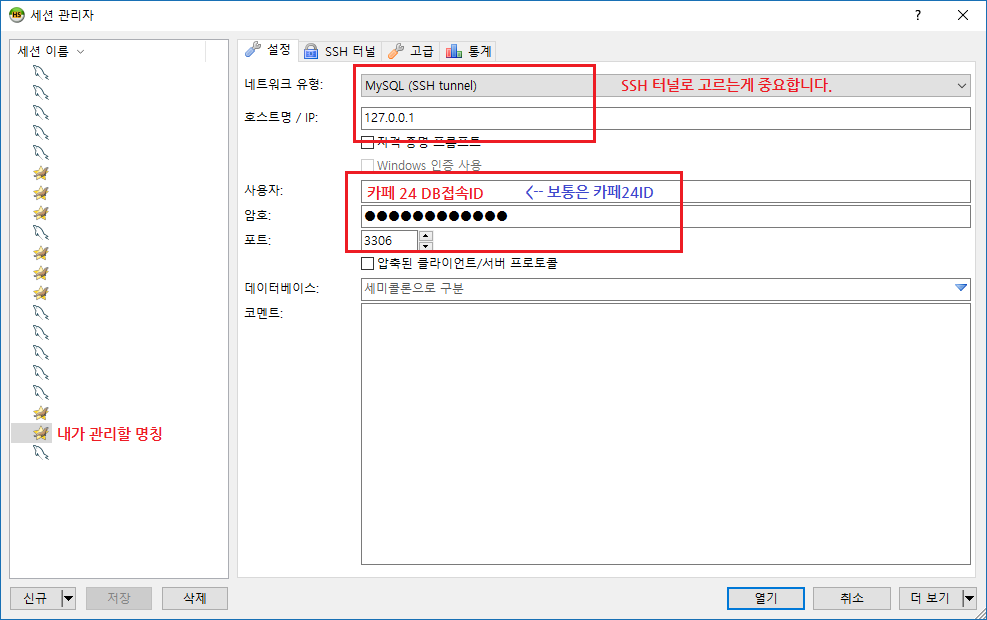Focus the 사용자 input field
Viewport: 987px width, 620px height.
pos(665,192)
